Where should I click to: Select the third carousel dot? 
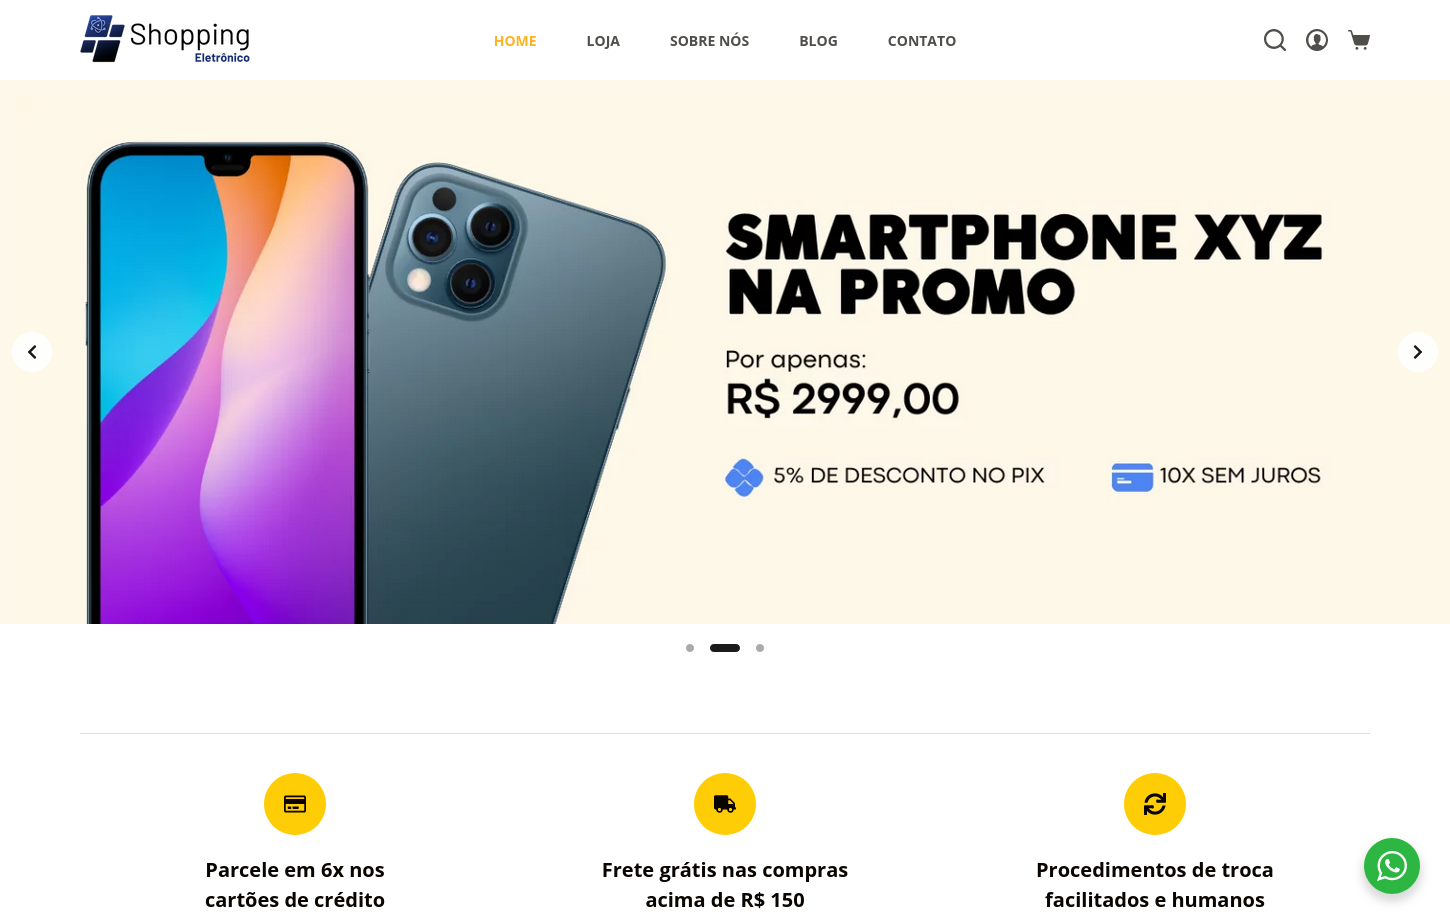(x=760, y=648)
